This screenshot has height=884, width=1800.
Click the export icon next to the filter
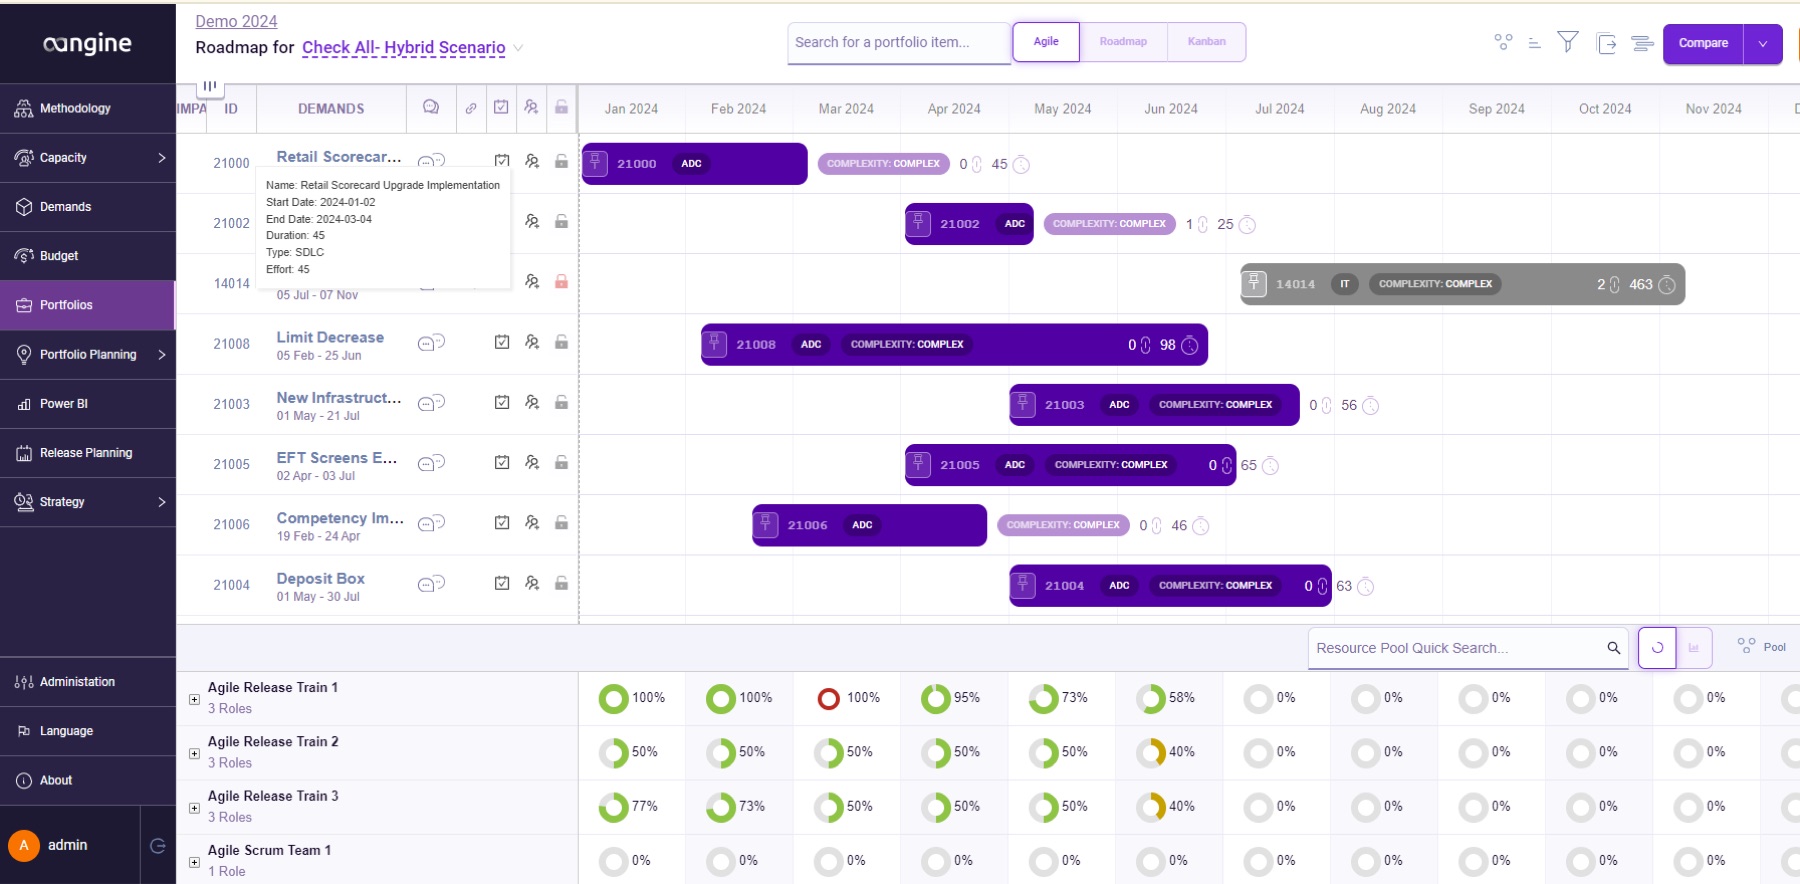point(1606,43)
